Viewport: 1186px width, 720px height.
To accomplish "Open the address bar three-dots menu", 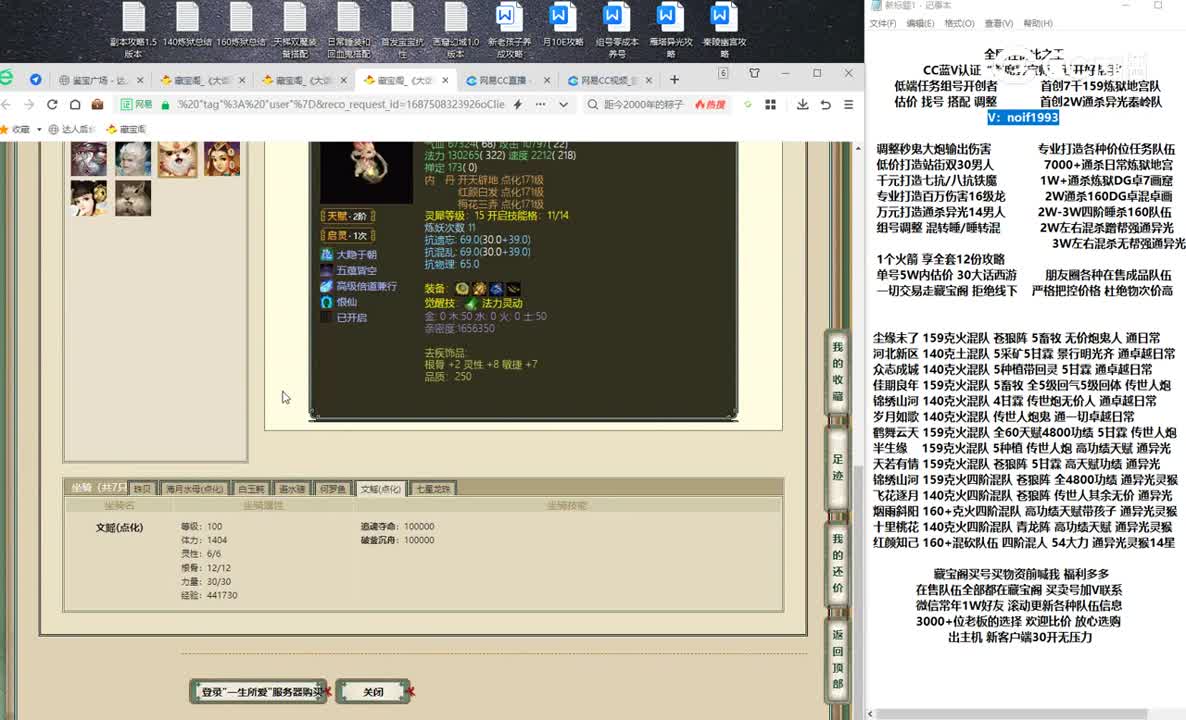I will pyautogui.click(x=540, y=104).
